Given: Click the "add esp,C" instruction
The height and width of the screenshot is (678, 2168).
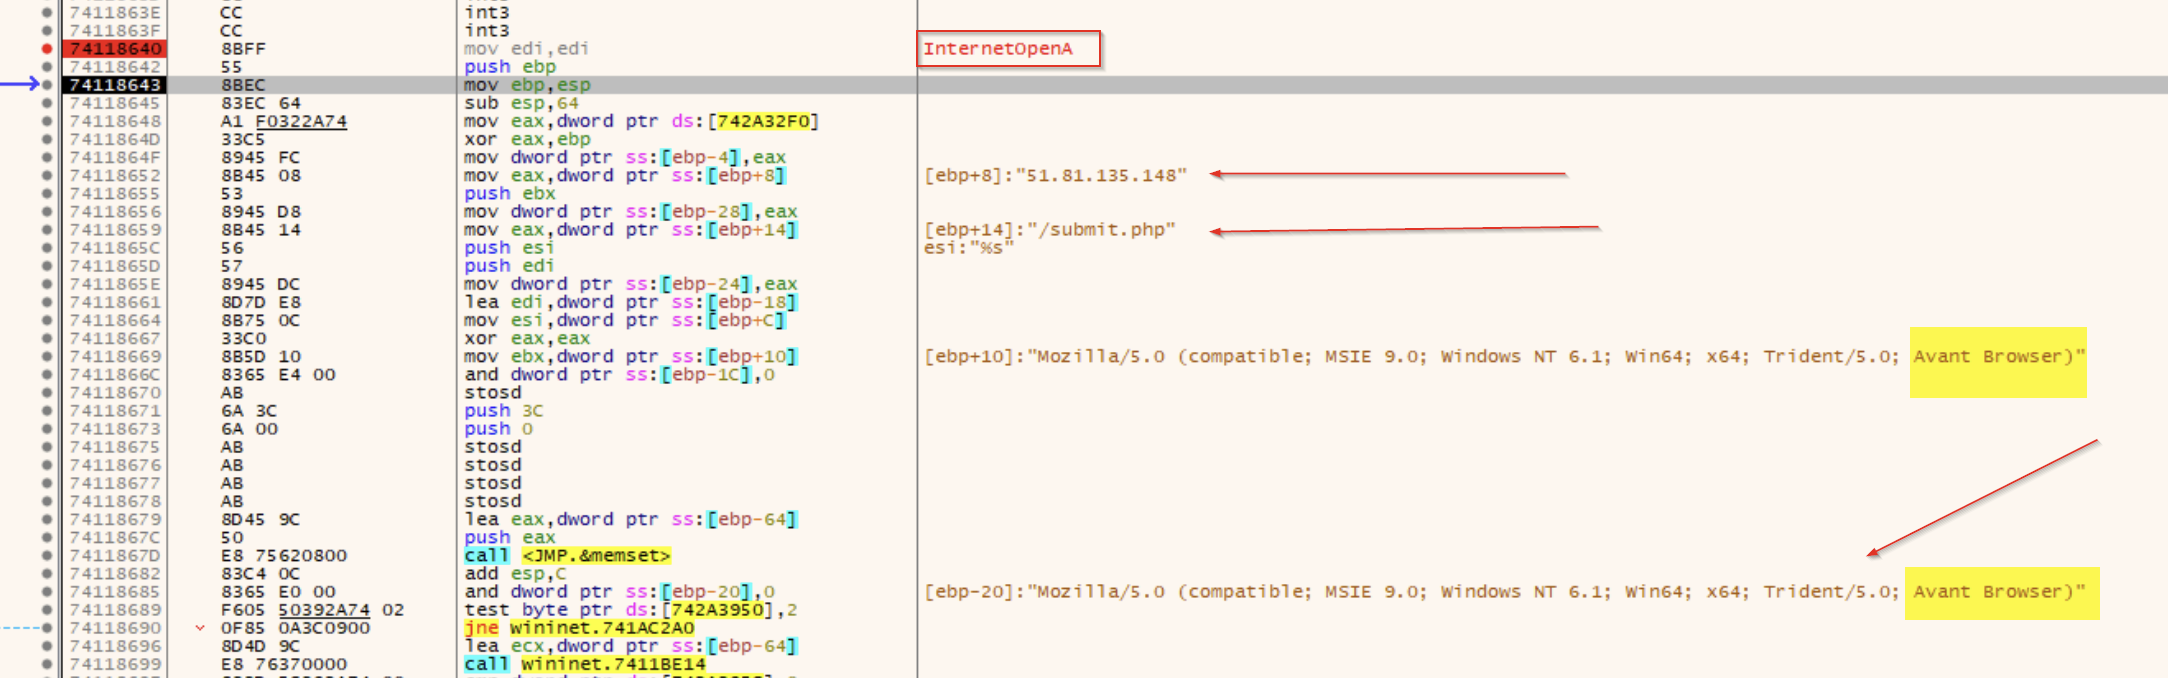Looking at the screenshot, I should coord(515,573).
